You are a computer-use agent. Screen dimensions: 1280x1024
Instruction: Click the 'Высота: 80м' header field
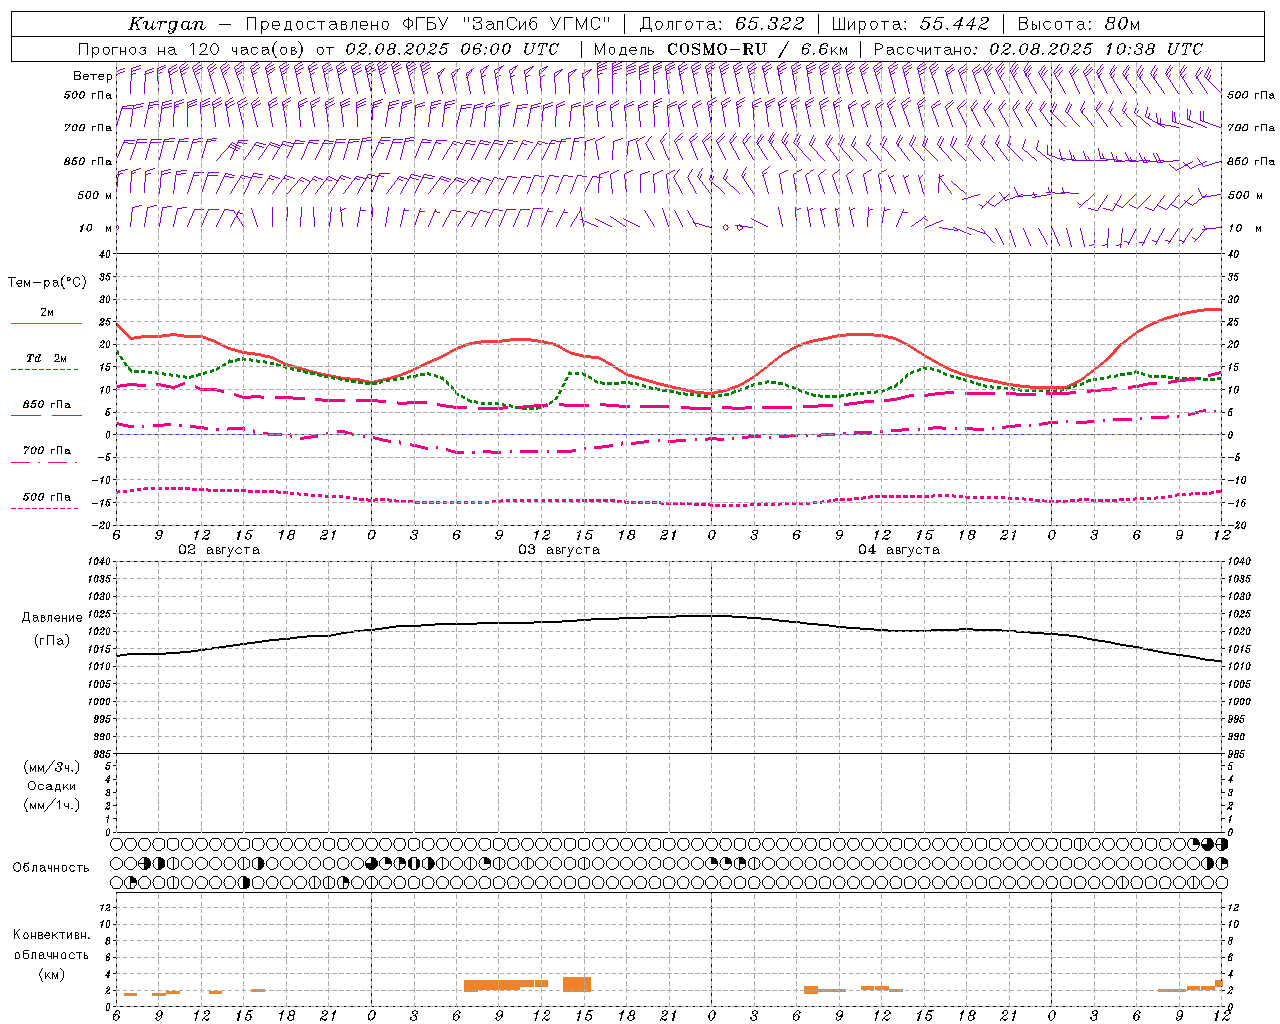tap(1078, 24)
